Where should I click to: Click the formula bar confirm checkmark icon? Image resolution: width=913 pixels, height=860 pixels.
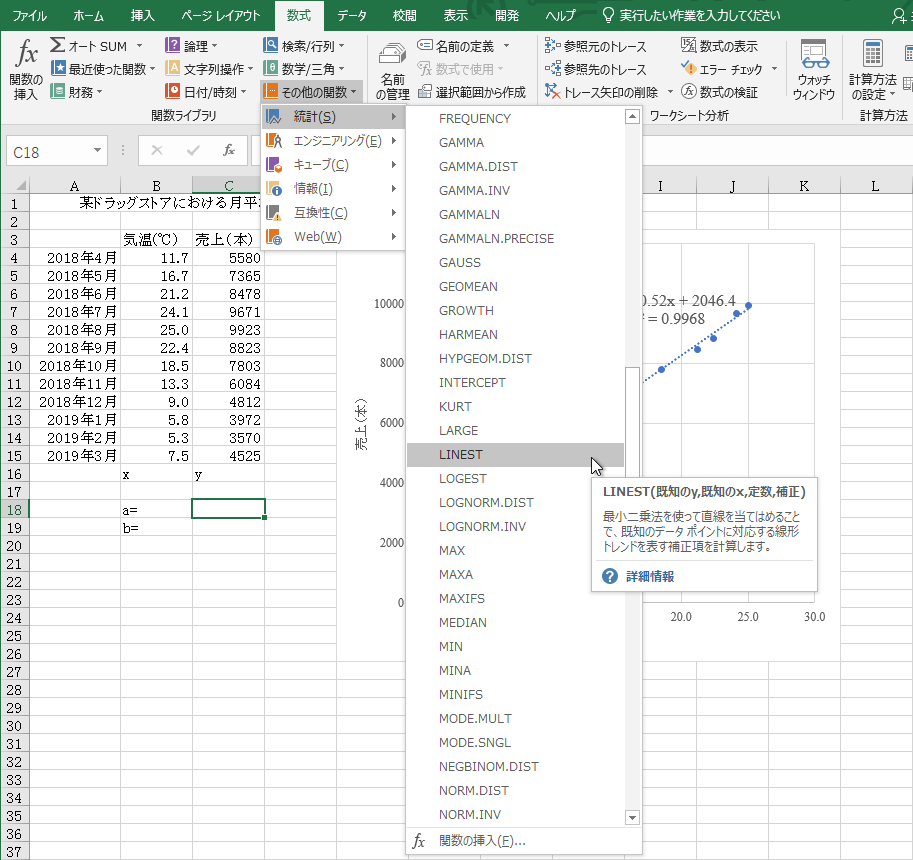pos(193,151)
